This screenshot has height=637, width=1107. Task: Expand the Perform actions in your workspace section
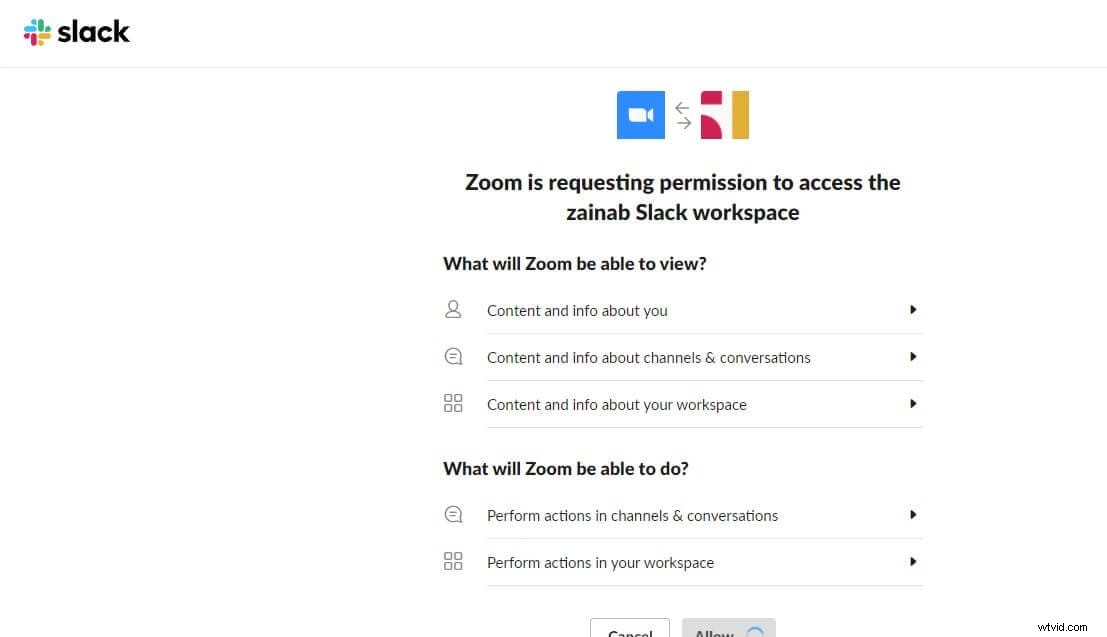[912, 562]
